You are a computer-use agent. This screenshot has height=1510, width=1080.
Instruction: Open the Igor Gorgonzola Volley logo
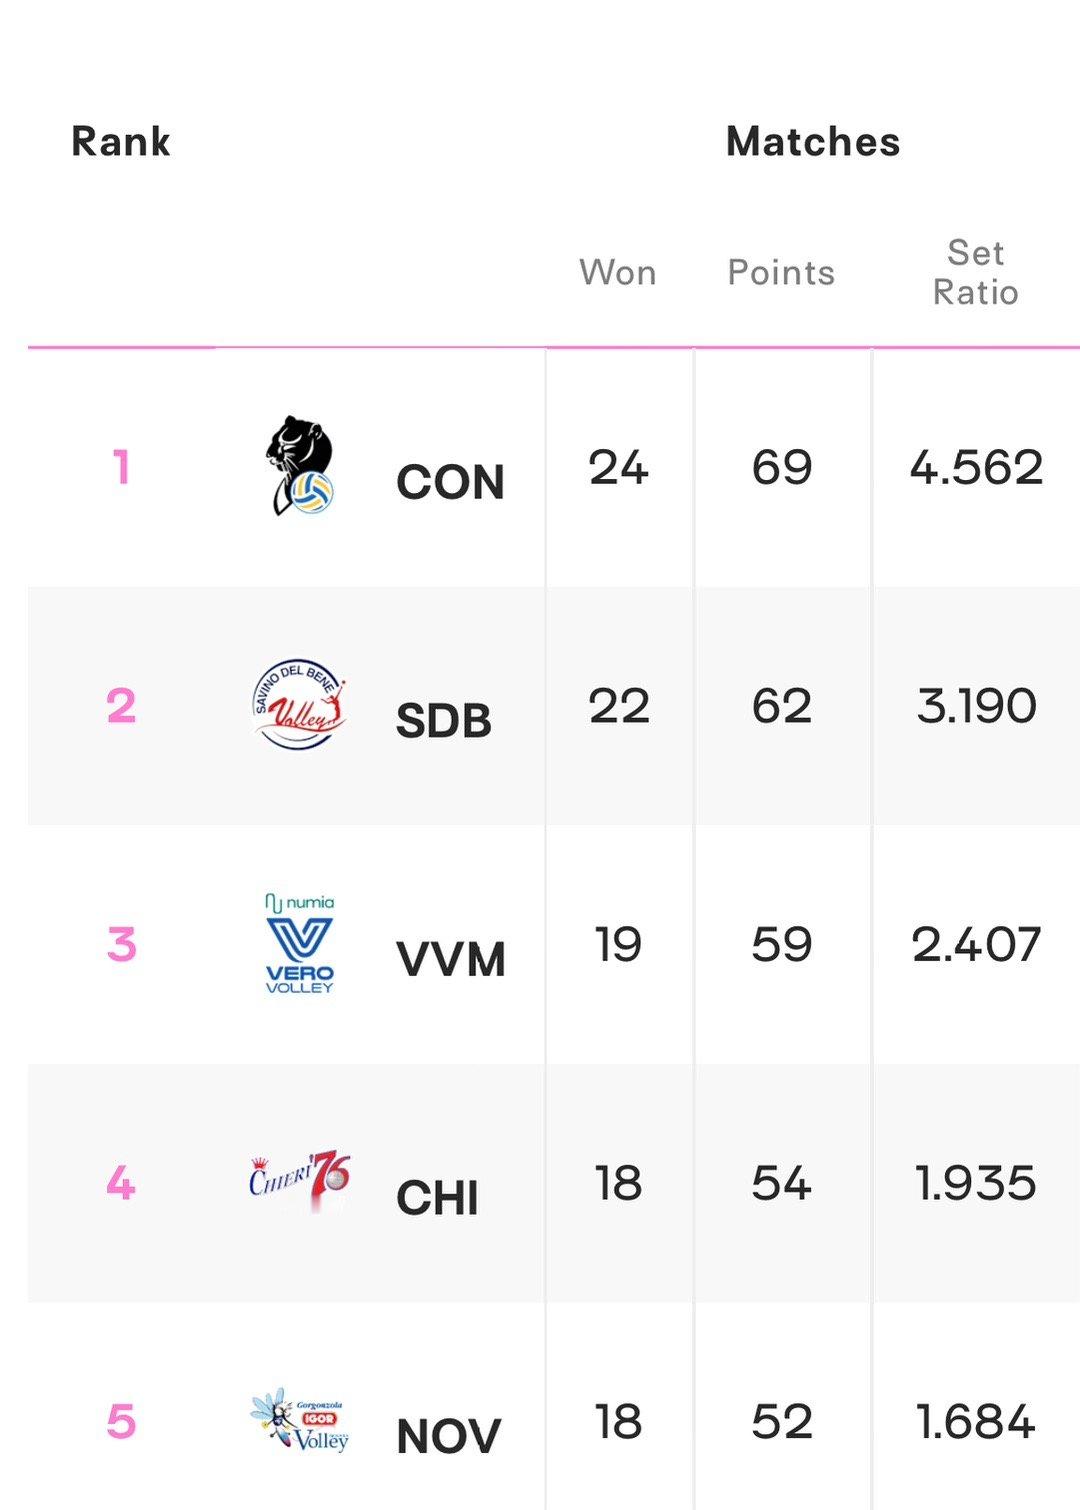click(299, 1420)
